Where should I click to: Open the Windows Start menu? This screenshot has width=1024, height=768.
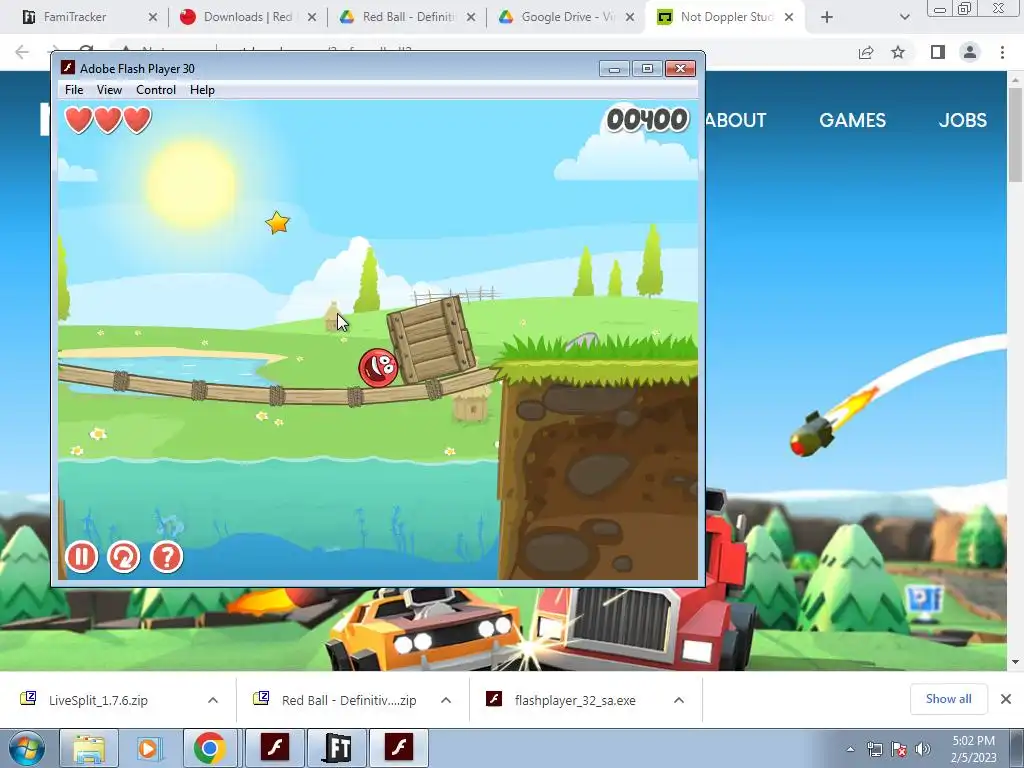click(x=26, y=748)
